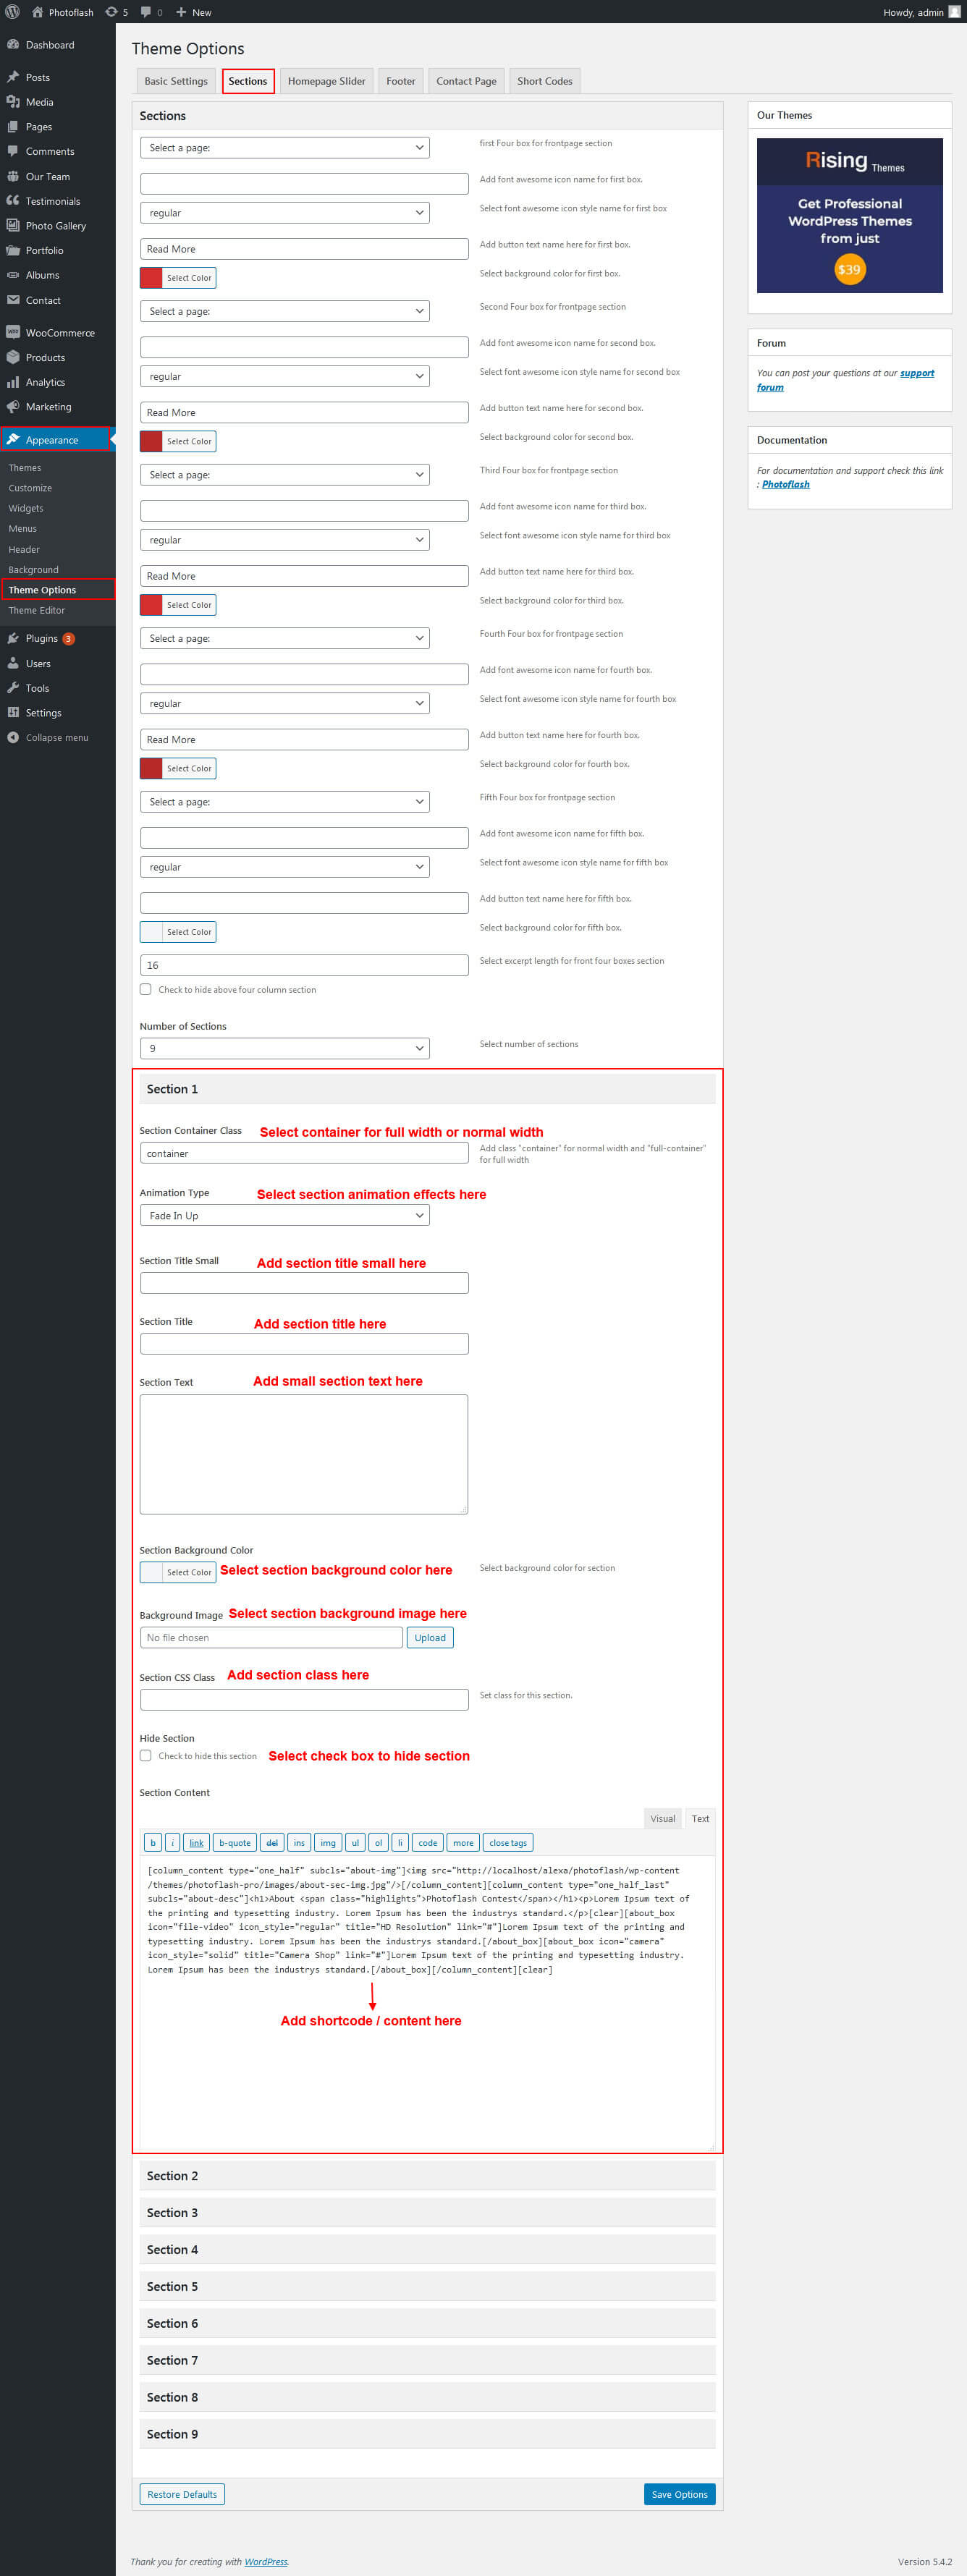Viewport: 967px width, 2576px height.
Task: Check hide above four column section box
Action: [146, 989]
